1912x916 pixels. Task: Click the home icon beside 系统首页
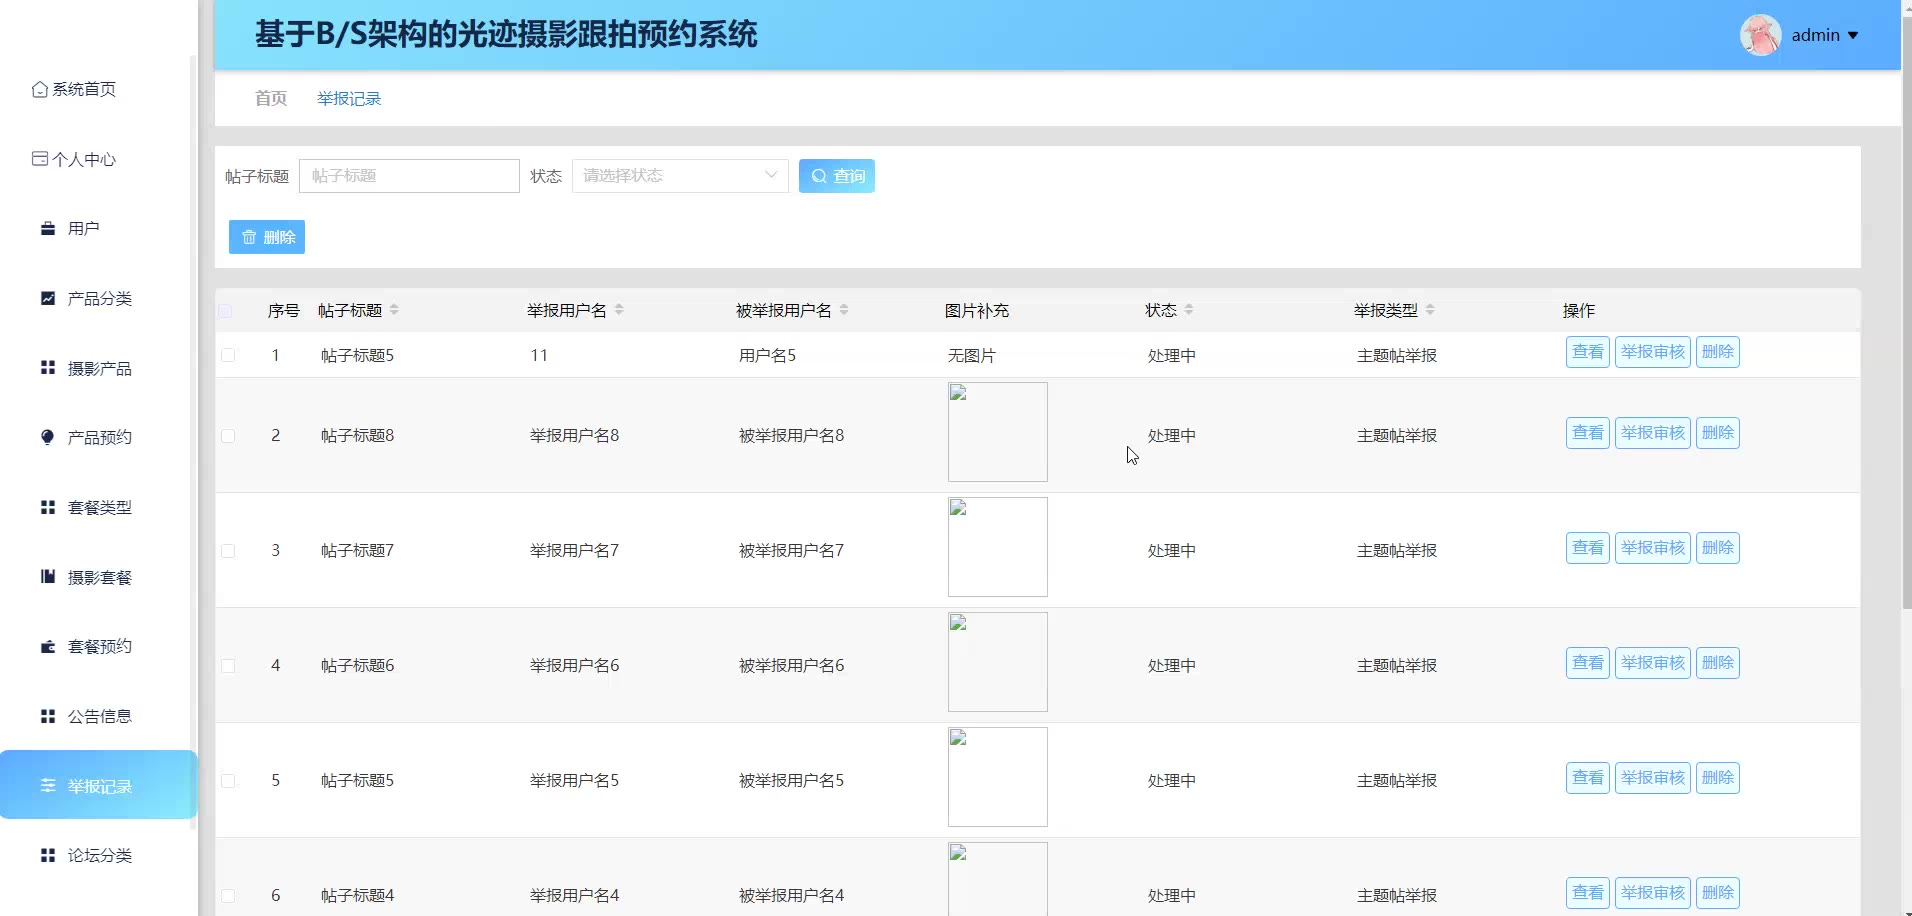click(x=40, y=90)
